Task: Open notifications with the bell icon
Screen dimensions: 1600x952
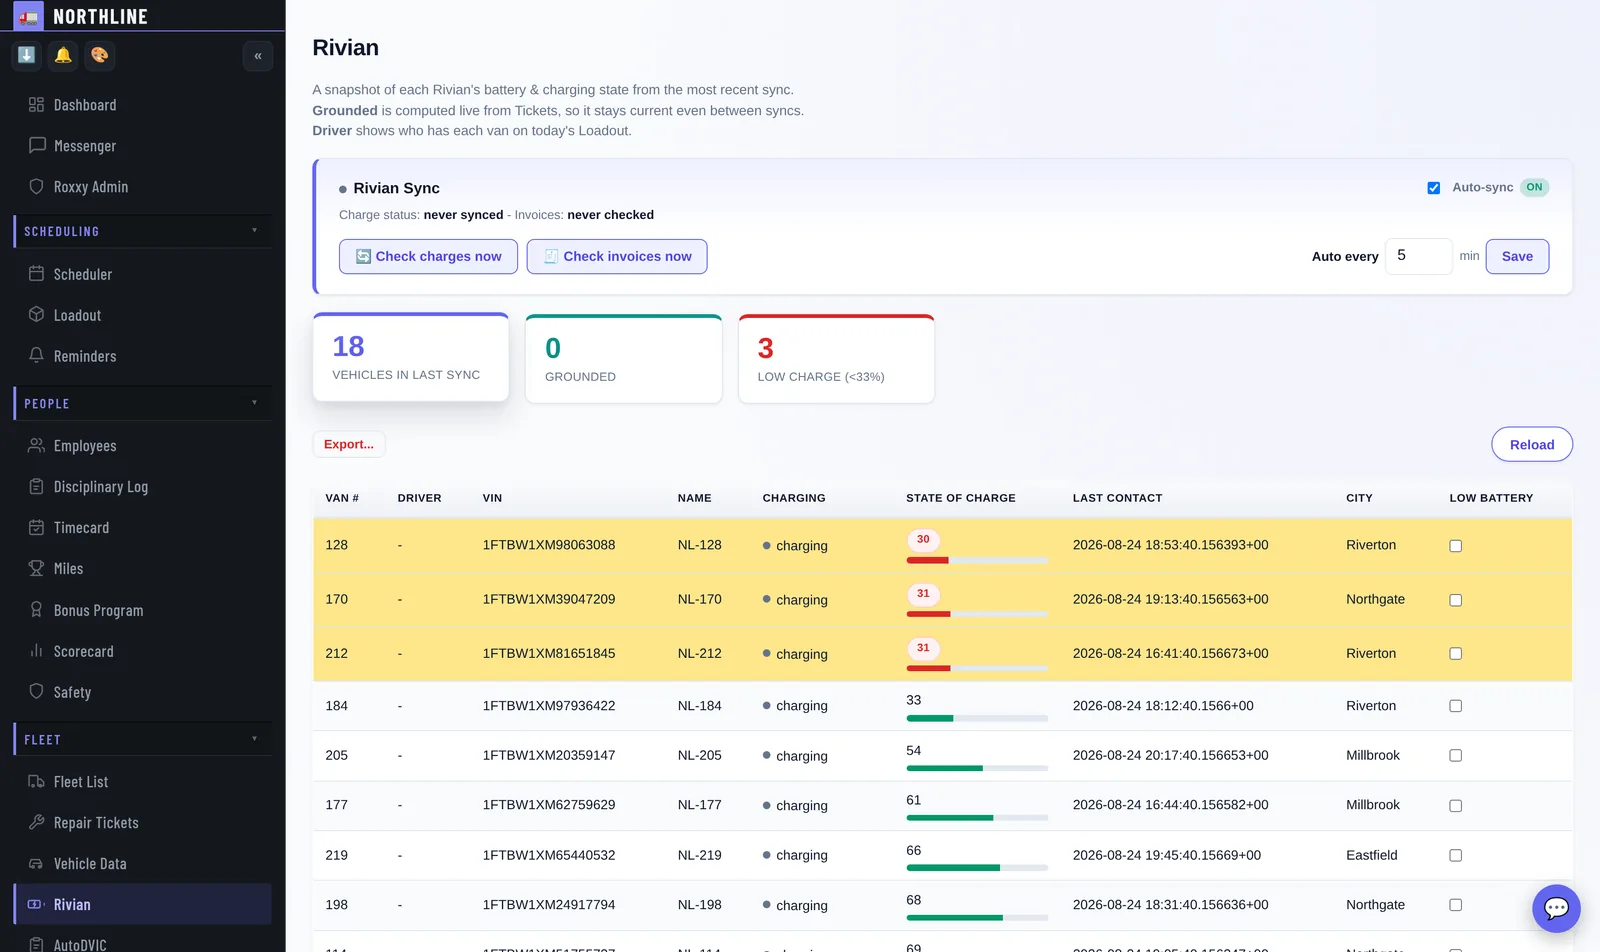Action: click(63, 55)
